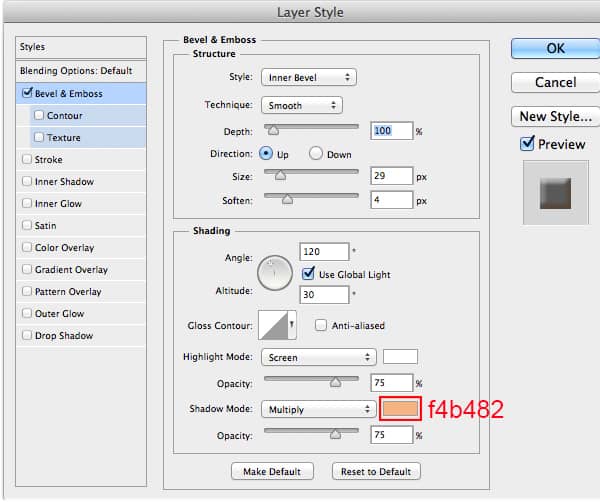Enable the Anti-aliased checkbox
This screenshot has height=502, width=600.
coord(321,325)
